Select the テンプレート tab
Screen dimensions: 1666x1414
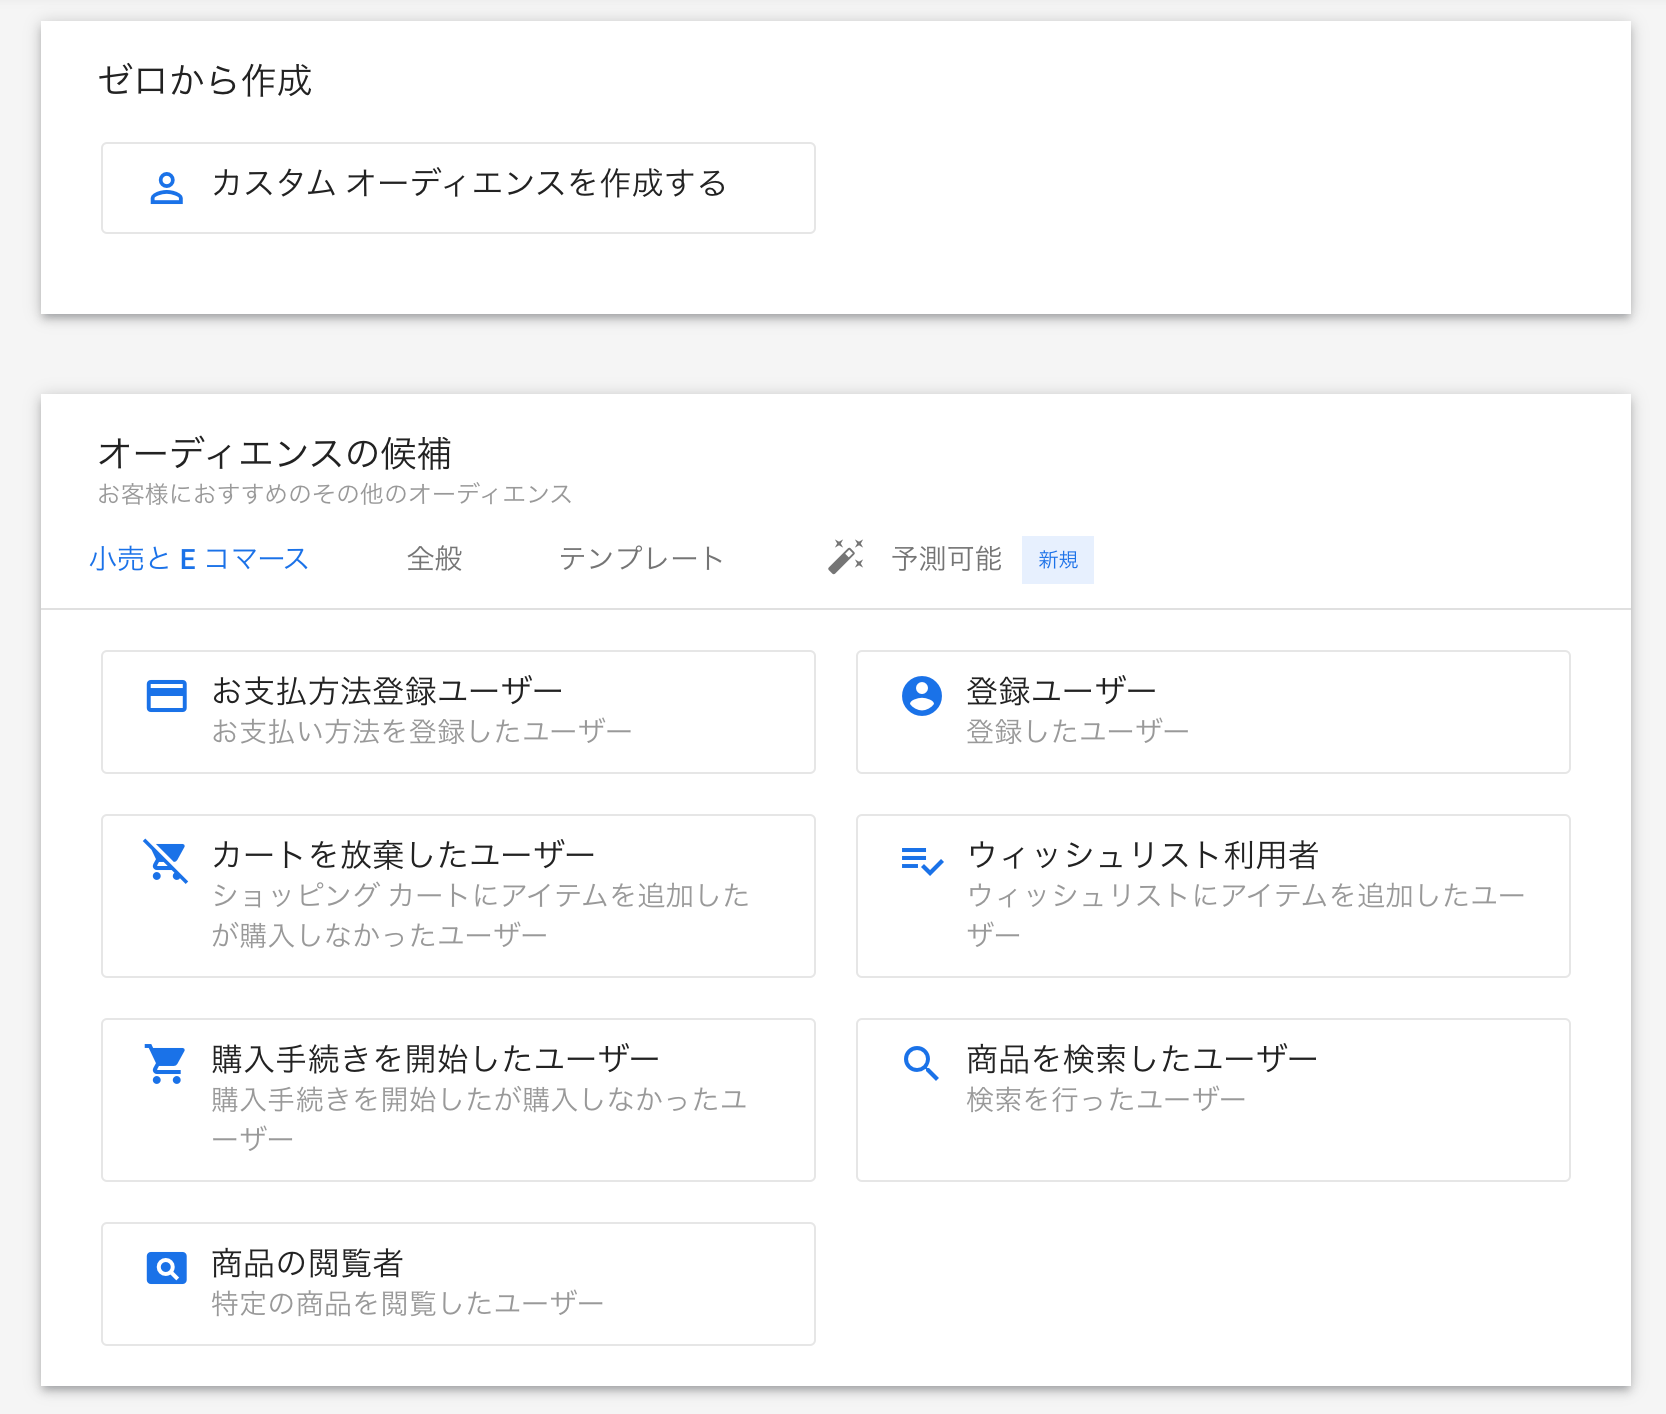point(641,559)
